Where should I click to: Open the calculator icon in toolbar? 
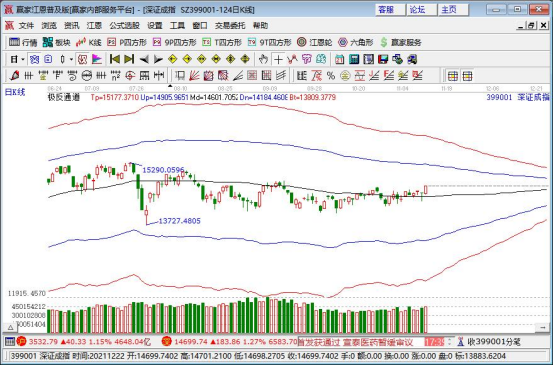tap(354, 59)
